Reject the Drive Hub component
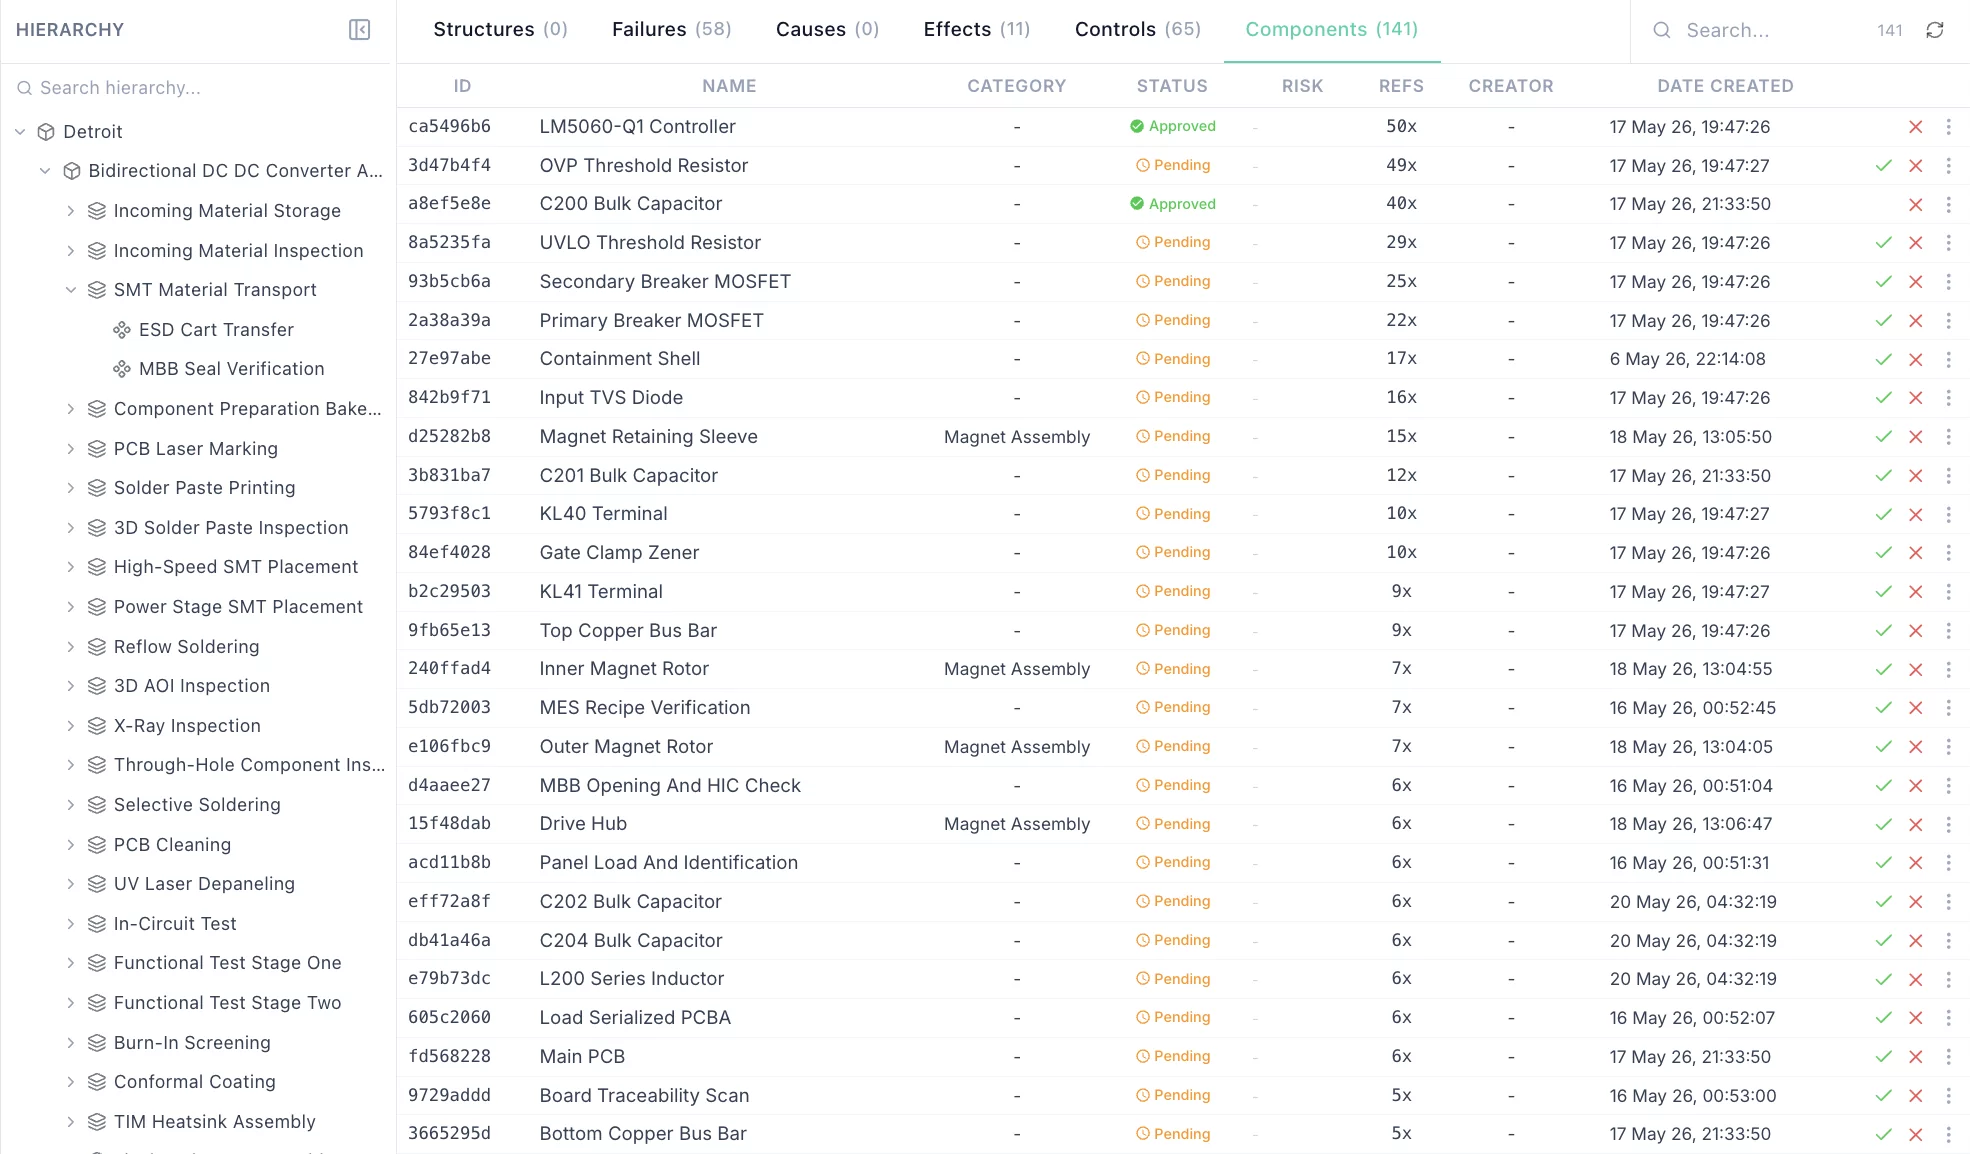Image resolution: width=1970 pixels, height=1154 pixels. [1916, 824]
